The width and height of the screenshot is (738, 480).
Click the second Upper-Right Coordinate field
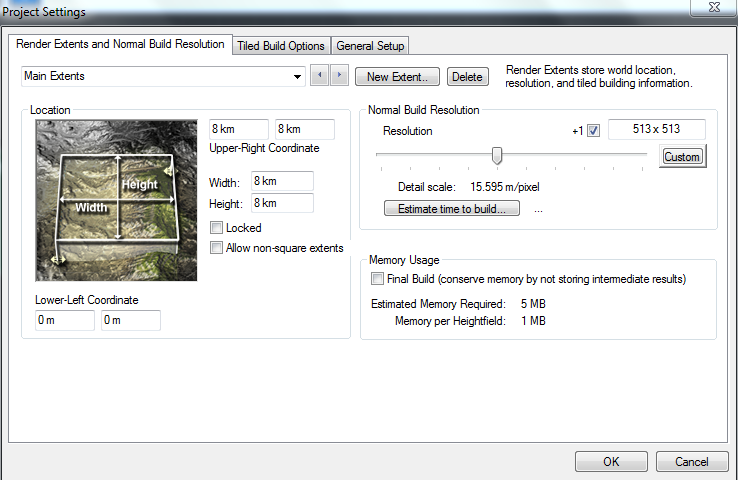[305, 129]
